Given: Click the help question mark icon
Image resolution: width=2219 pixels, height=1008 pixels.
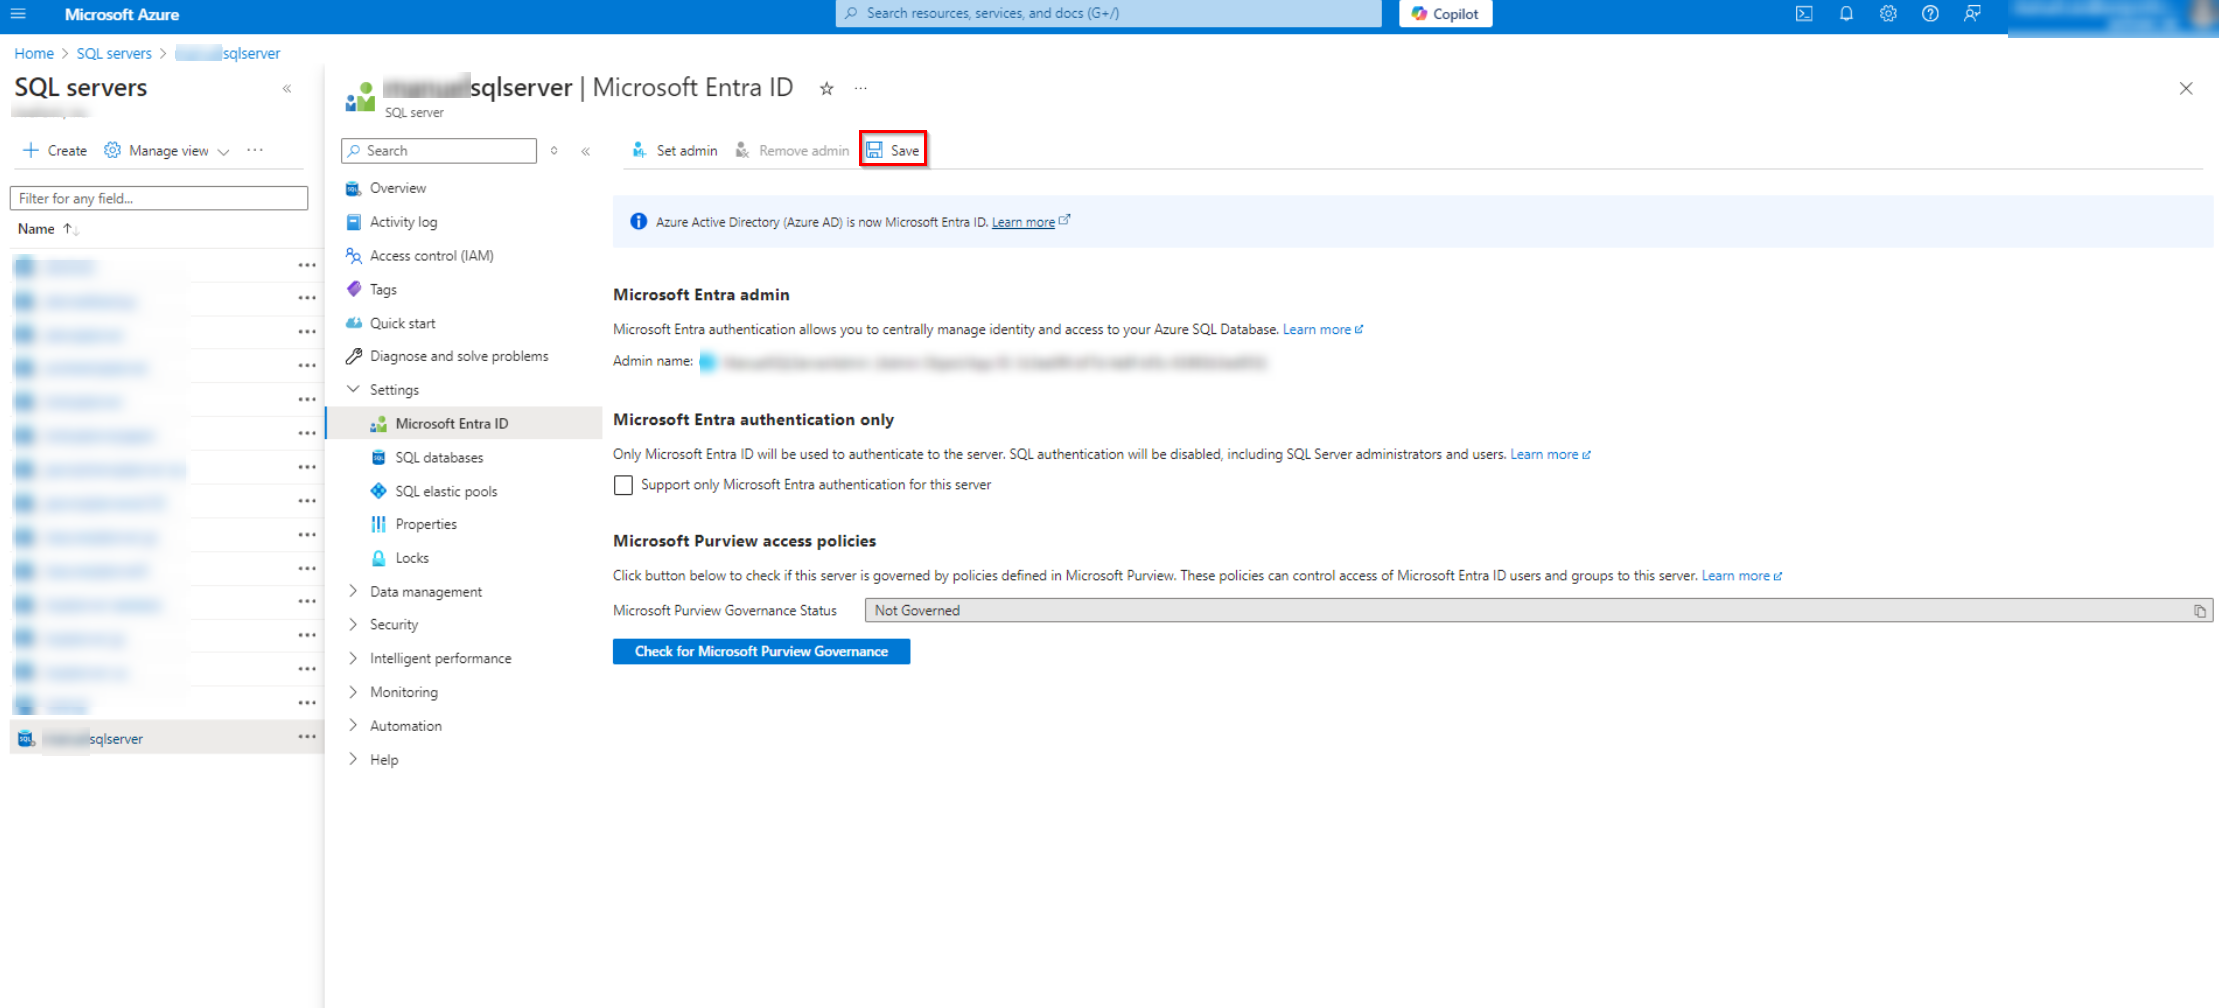Looking at the screenshot, I should [x=1930, y=14].
